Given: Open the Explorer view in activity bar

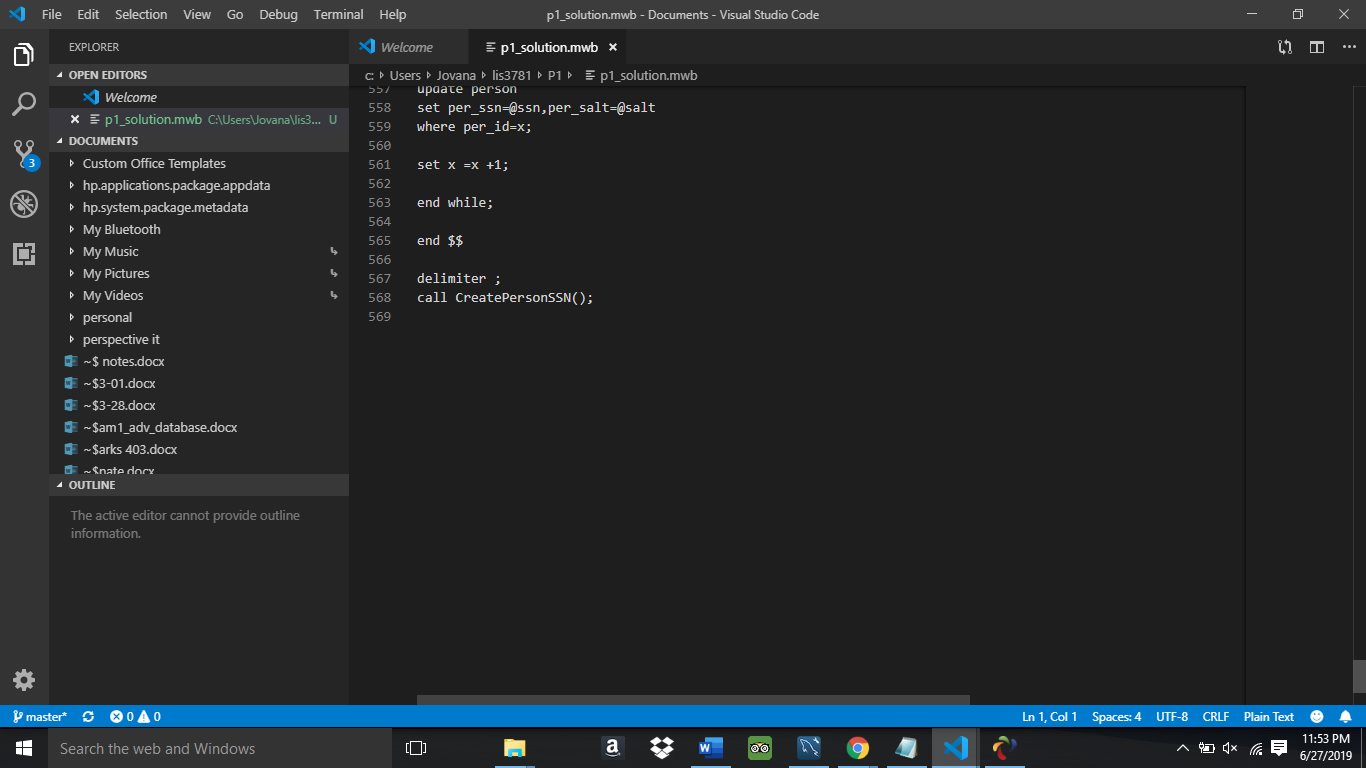Looking at the screenshot, I should [24, 55].
